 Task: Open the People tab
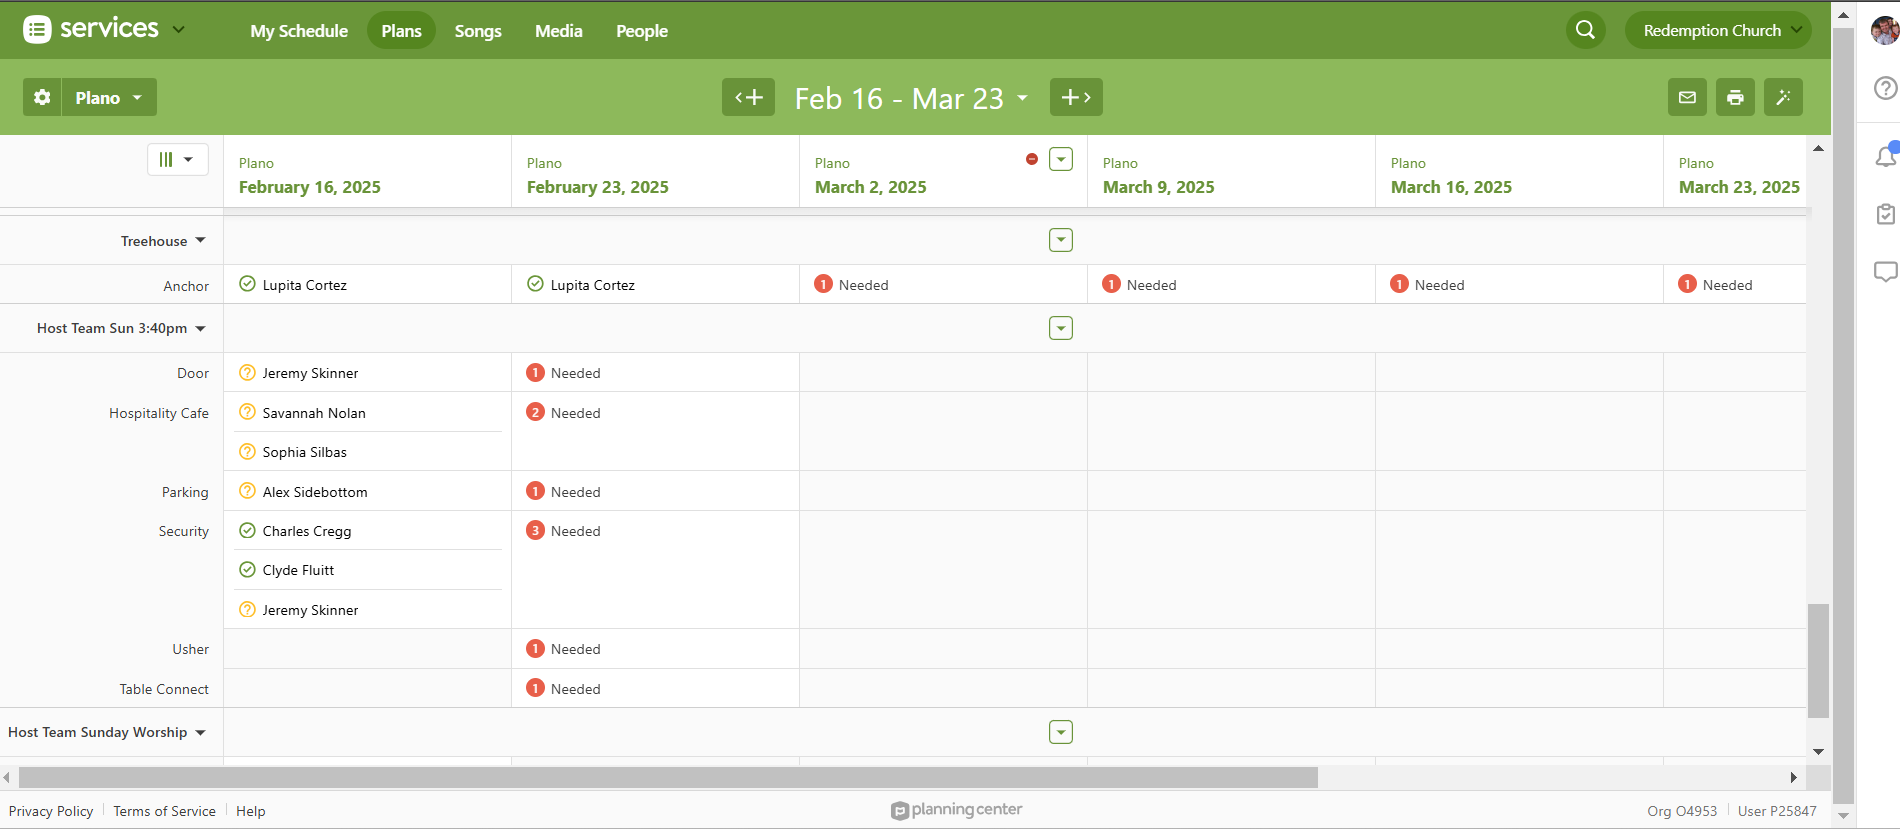(x=641, y=31)
